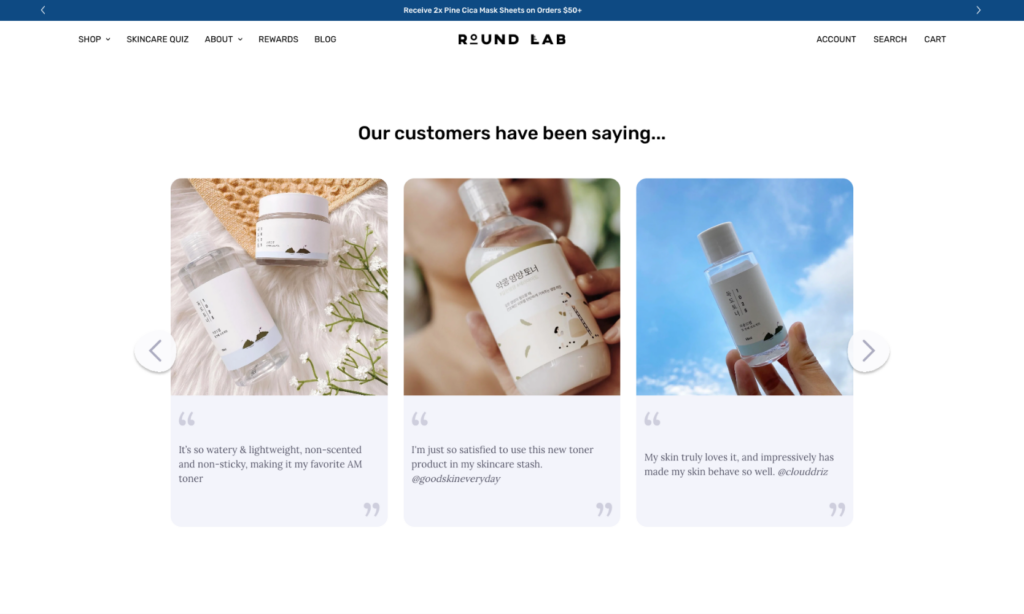1024x614 pixels.
Task: Open the toner and cream jar photo
Action: [280, 287]
